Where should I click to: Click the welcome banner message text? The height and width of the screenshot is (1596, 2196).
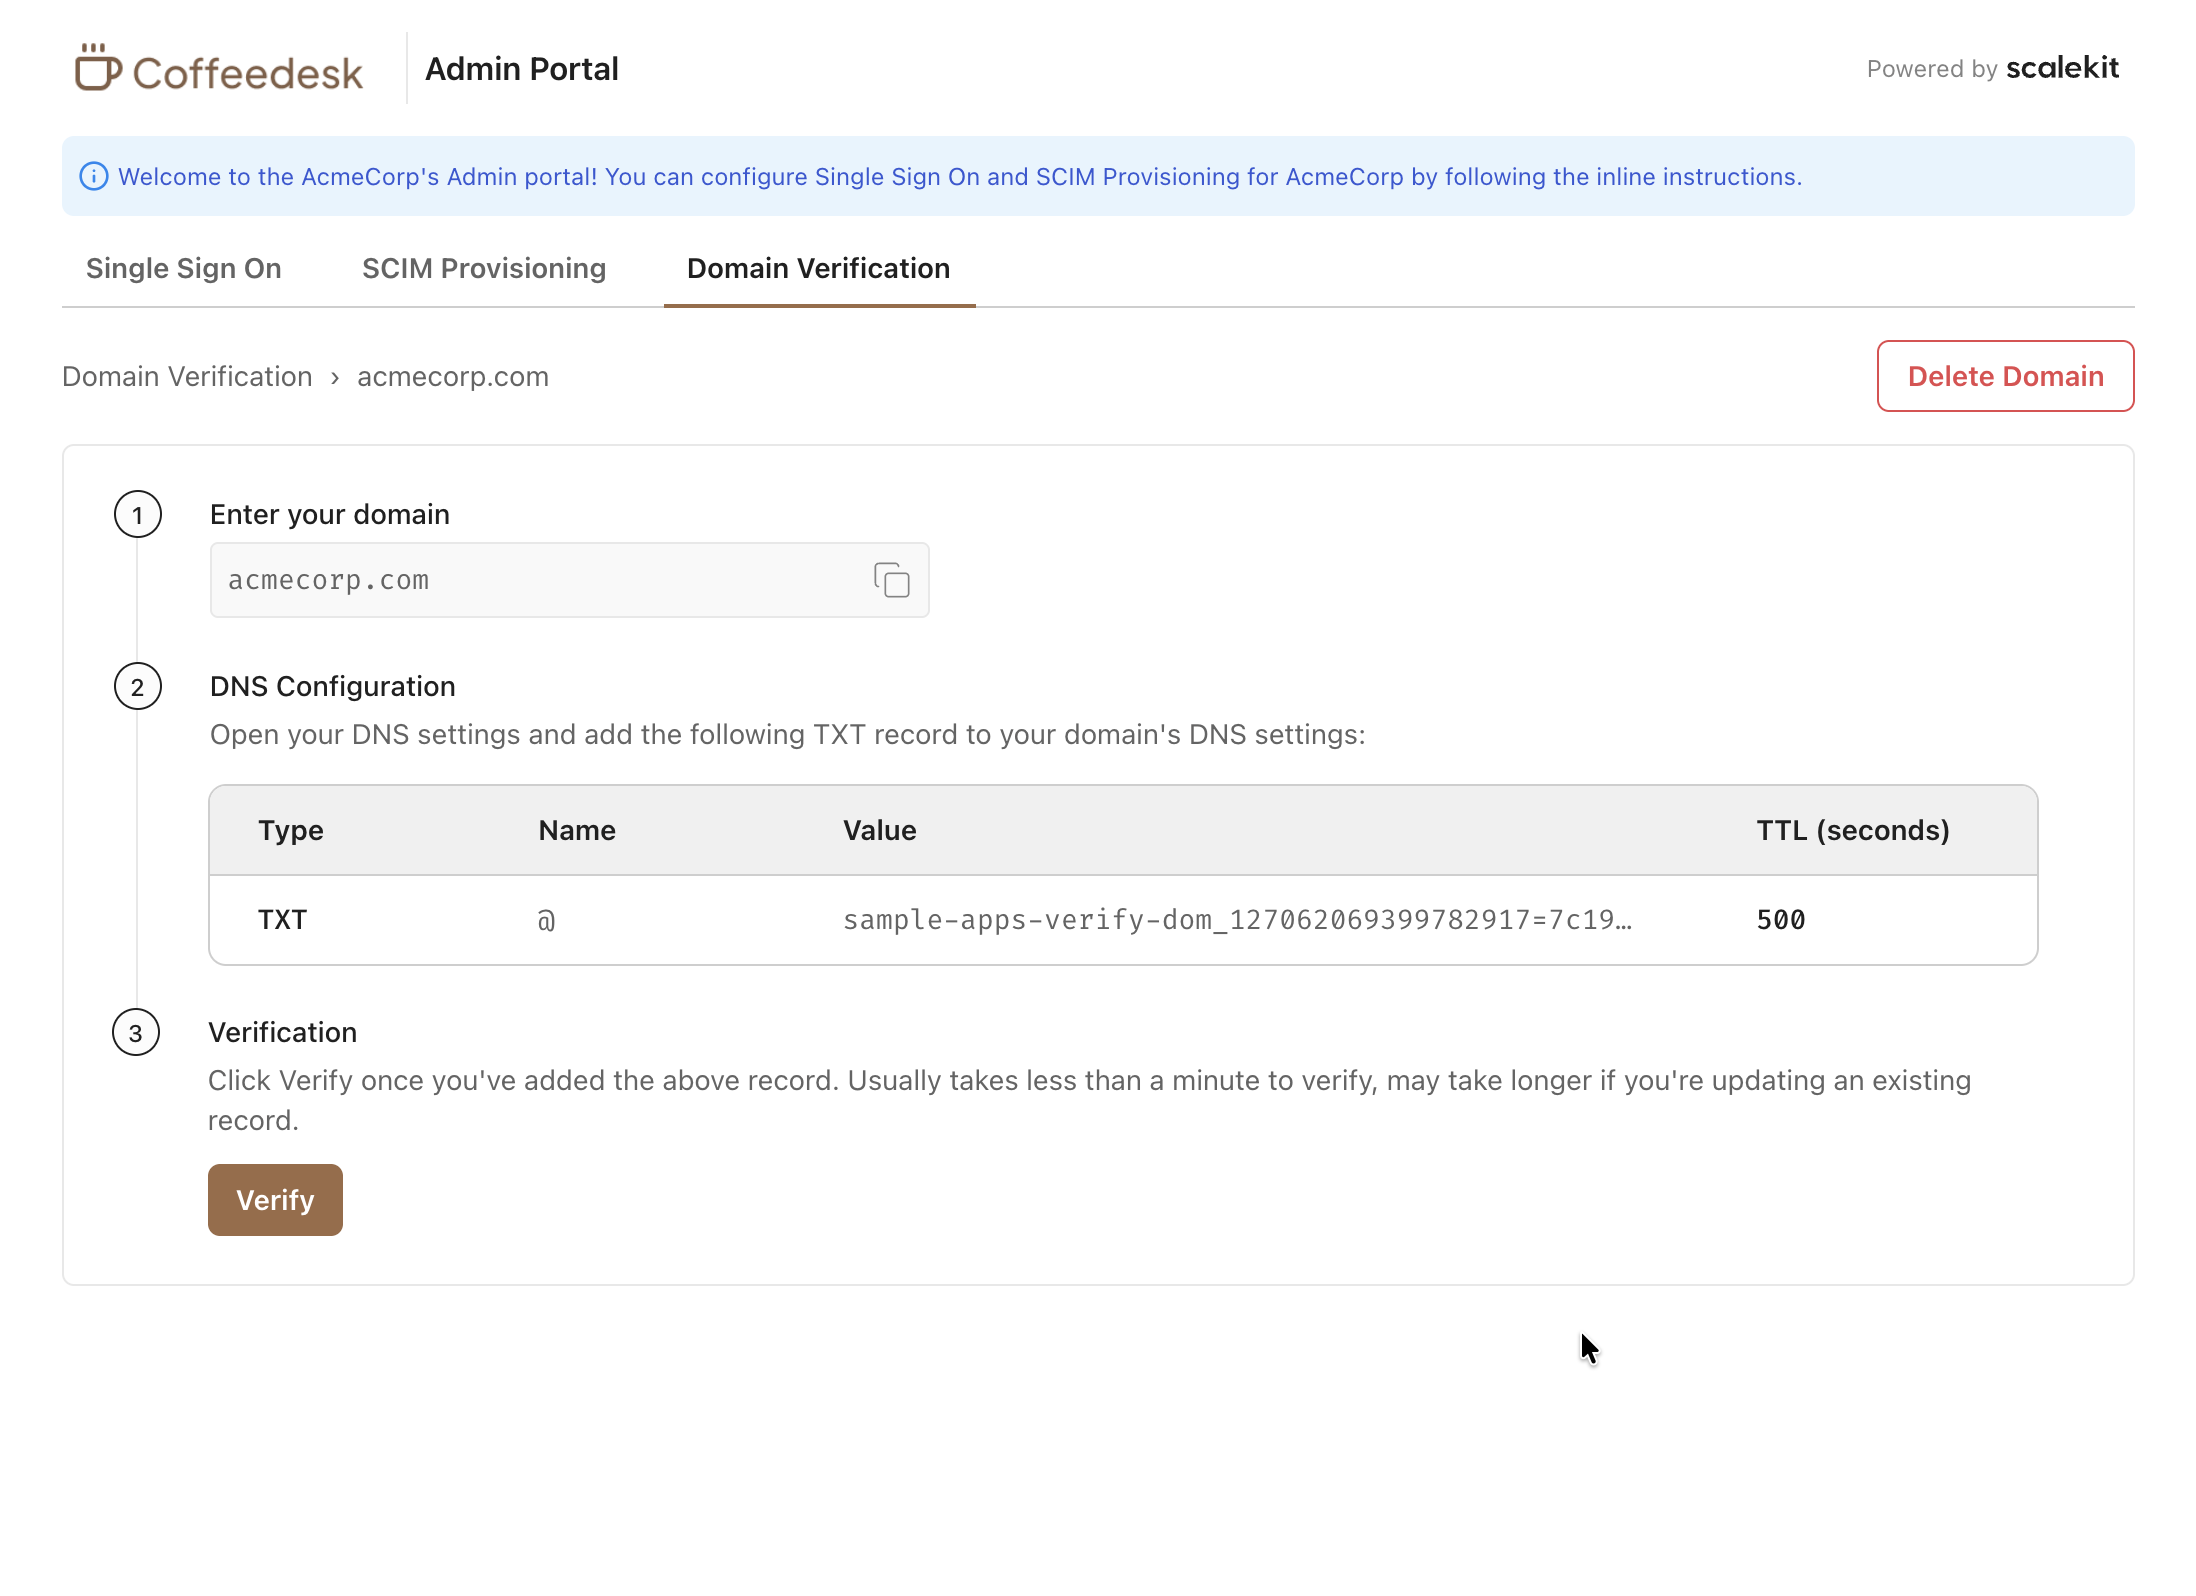pyautogui.click(x=960, y=177)
